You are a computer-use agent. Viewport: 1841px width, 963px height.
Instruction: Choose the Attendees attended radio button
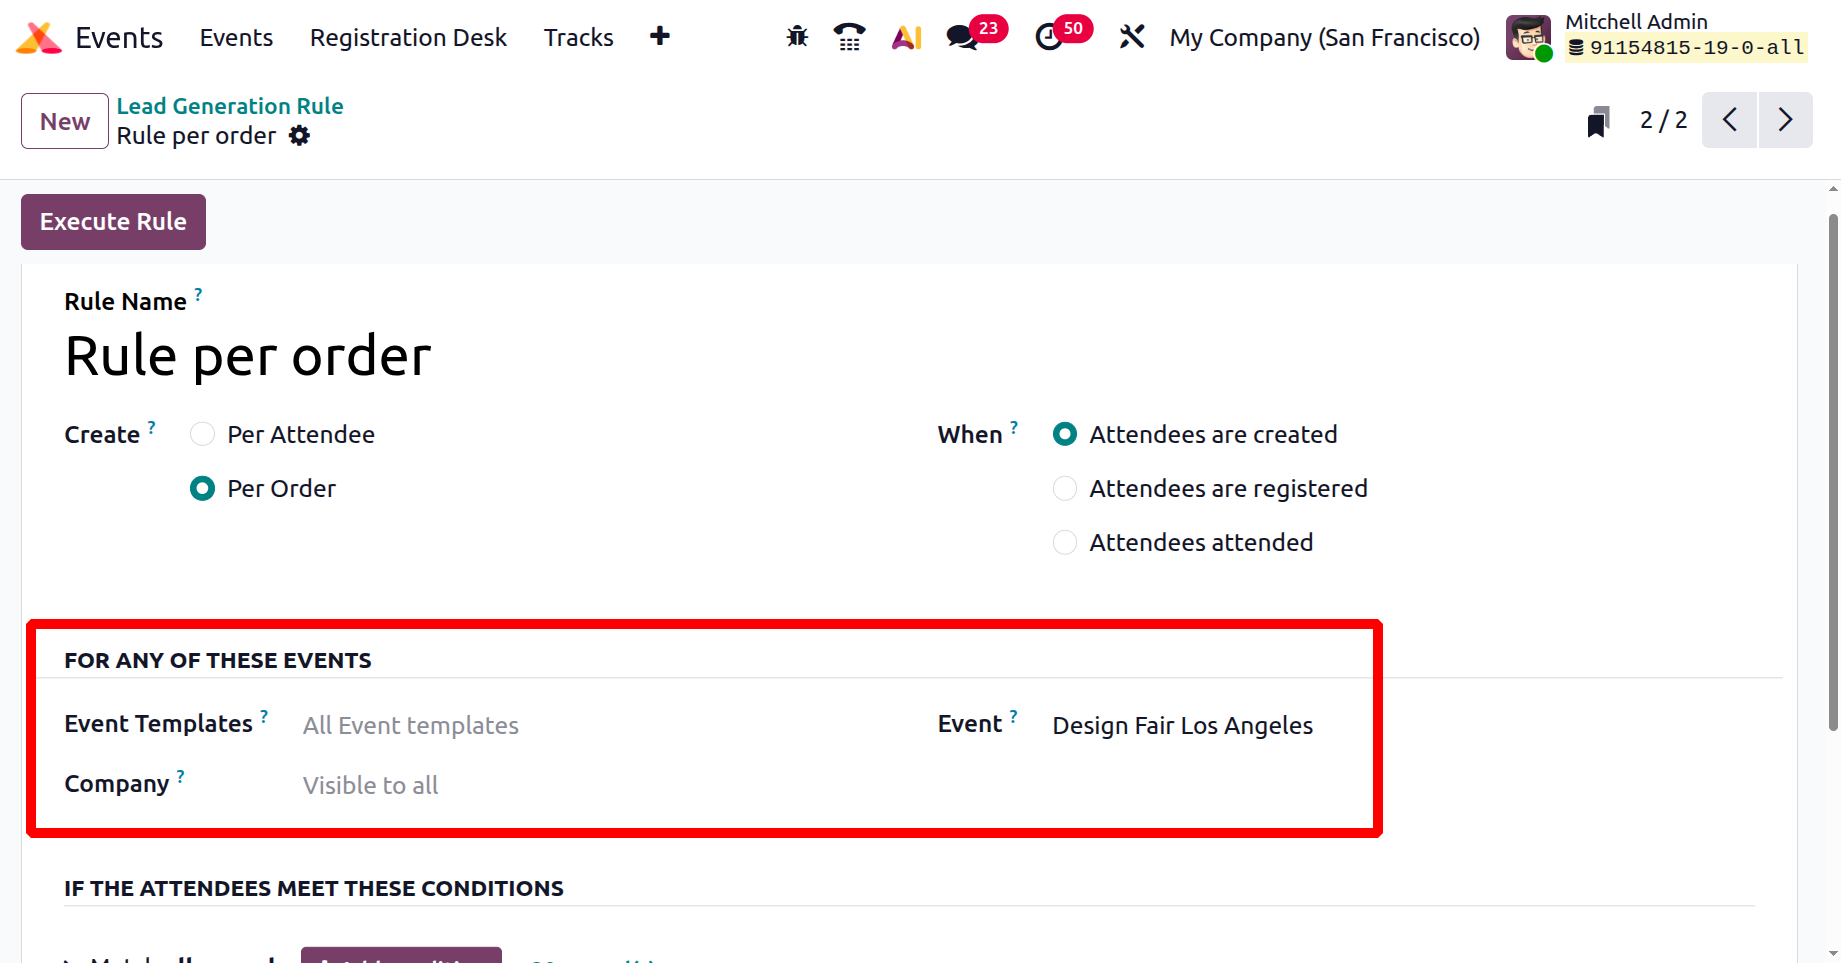[1065, 542]
